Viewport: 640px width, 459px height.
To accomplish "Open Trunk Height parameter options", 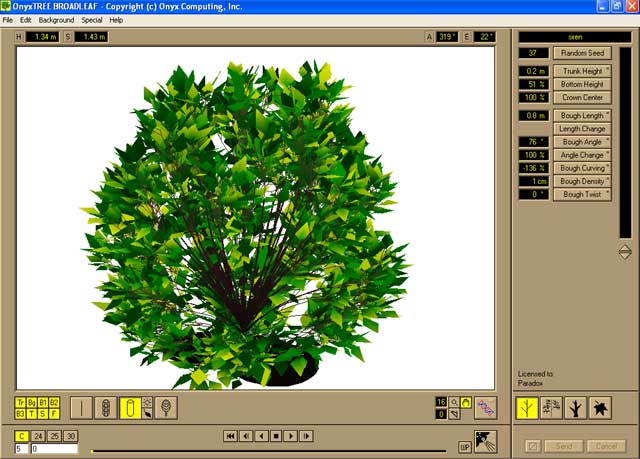I will pyautogui.click(x=582, y=71).
